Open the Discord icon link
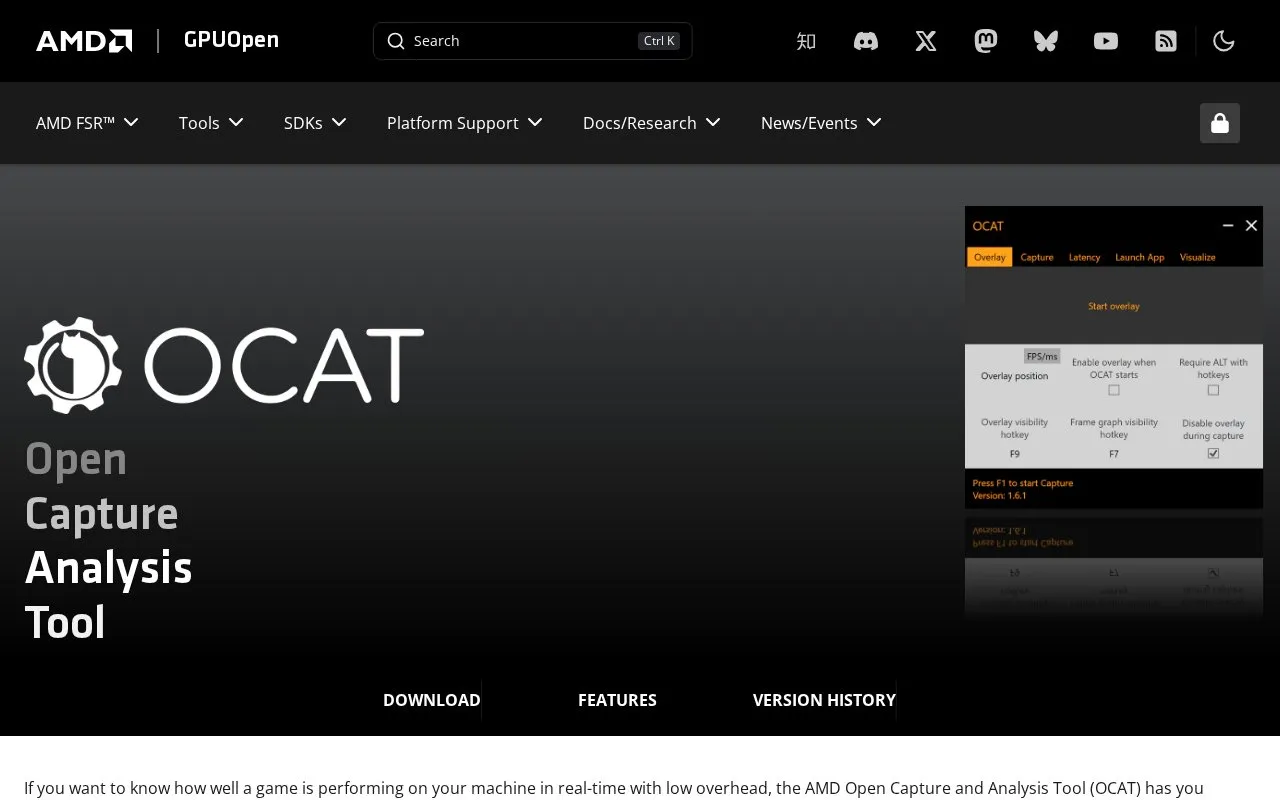Viewport: 1280px width, 800px height. 866,41
